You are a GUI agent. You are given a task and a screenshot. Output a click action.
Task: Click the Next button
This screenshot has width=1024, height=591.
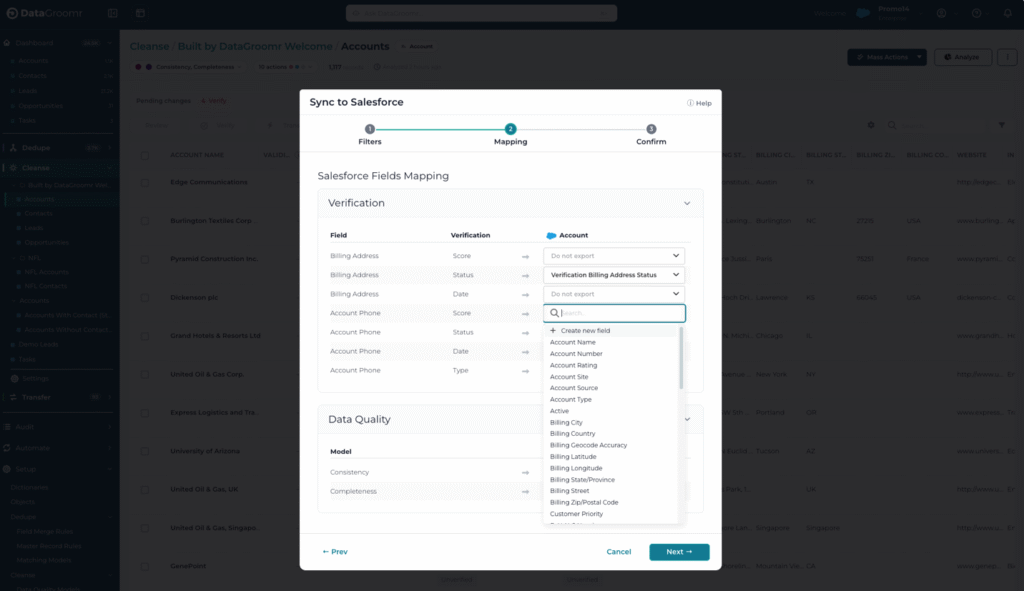click(x=679, y=552)
